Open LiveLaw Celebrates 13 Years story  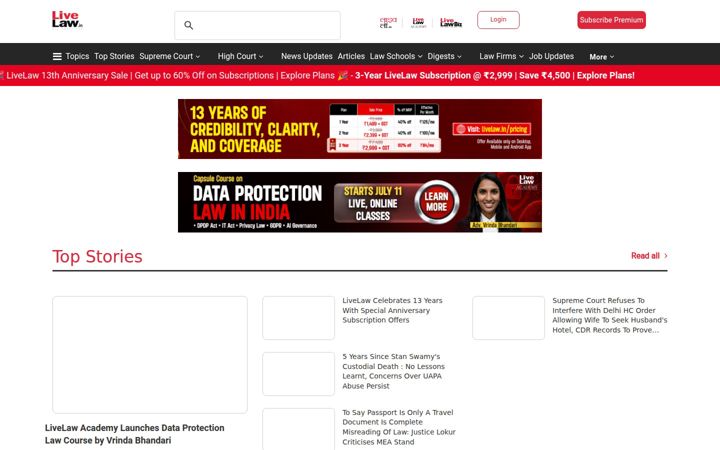tap(393, 310)
